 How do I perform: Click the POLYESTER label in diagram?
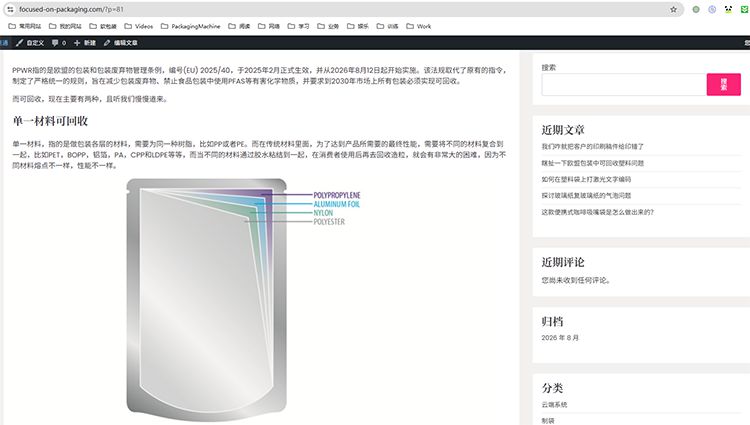(x=329, y=222)
